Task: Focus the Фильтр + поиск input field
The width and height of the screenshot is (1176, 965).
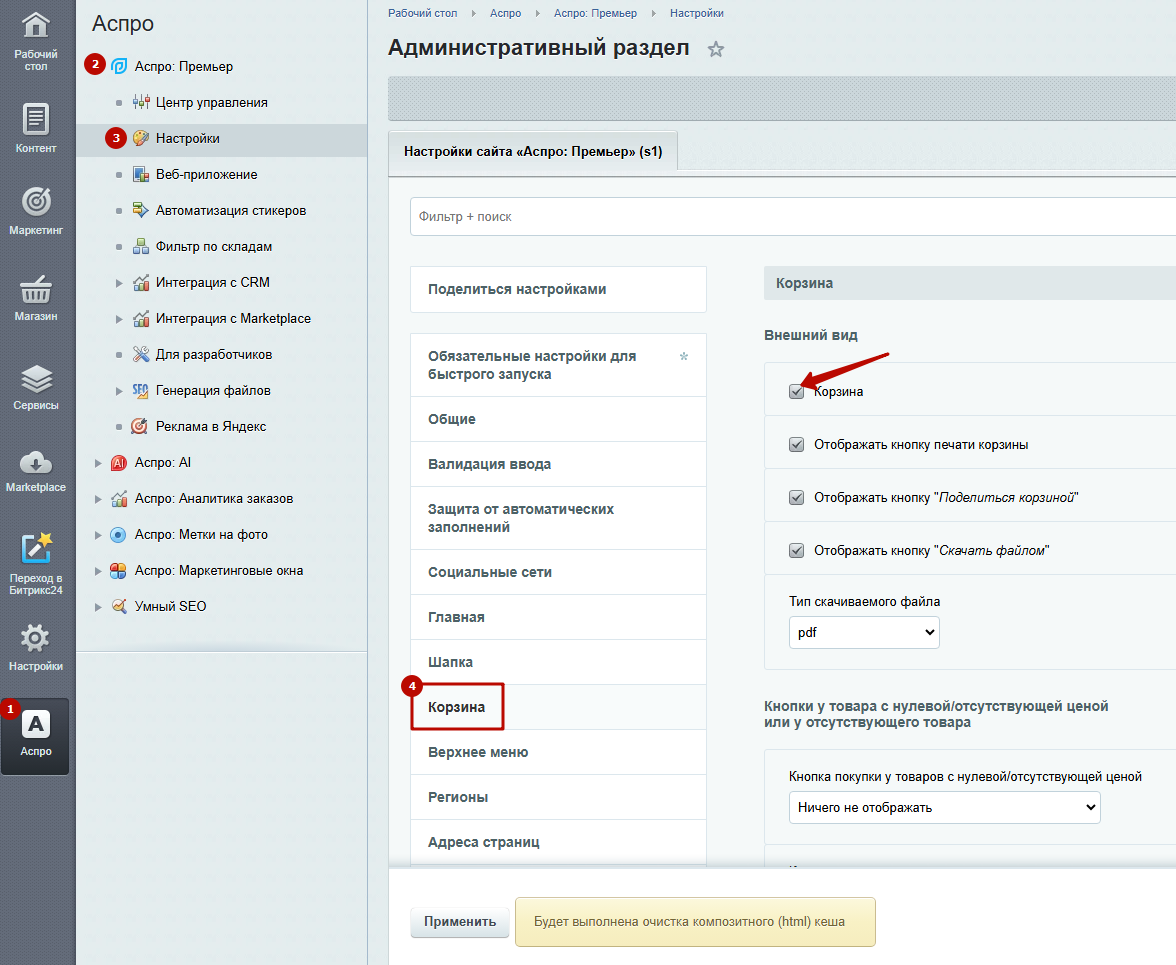Action: pos(793,217)
